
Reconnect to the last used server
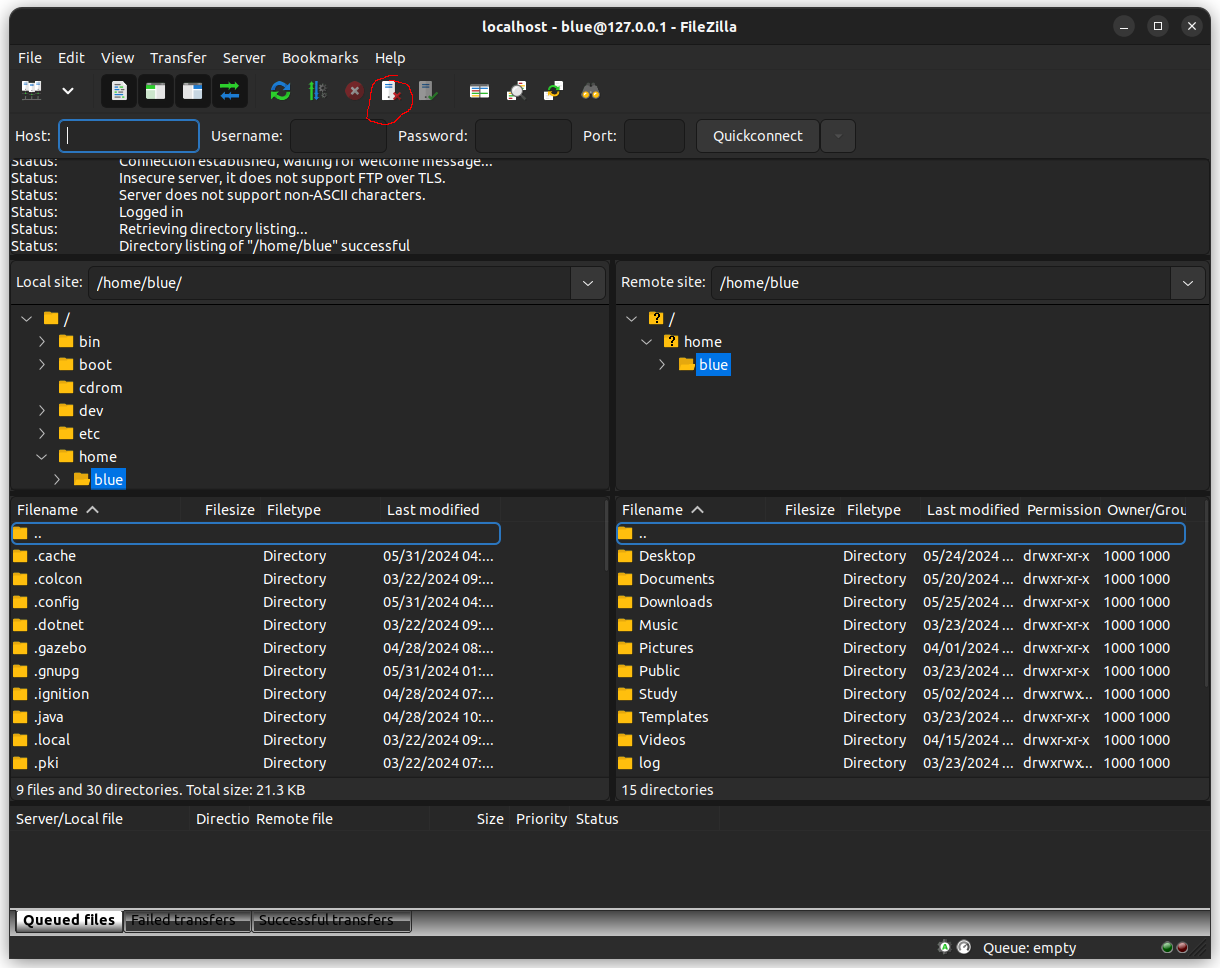(x=427, y=91)
